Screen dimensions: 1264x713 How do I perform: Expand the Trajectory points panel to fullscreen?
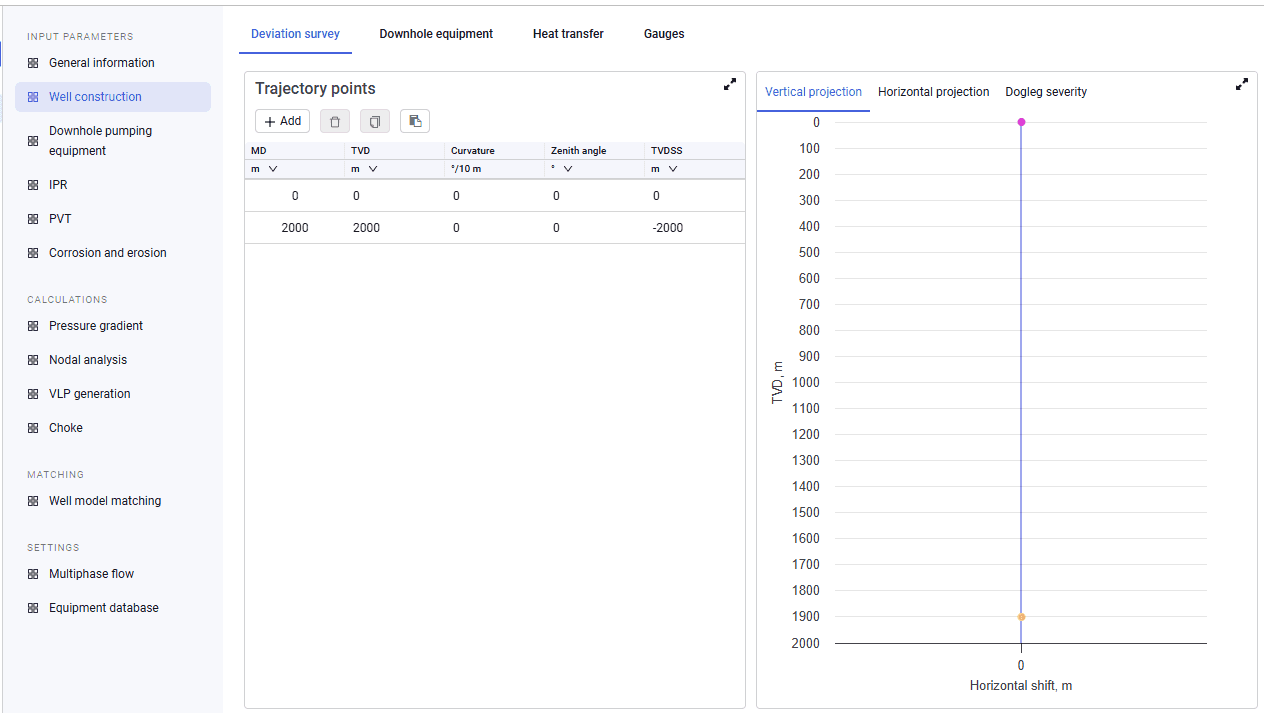[x=730, y=85]
